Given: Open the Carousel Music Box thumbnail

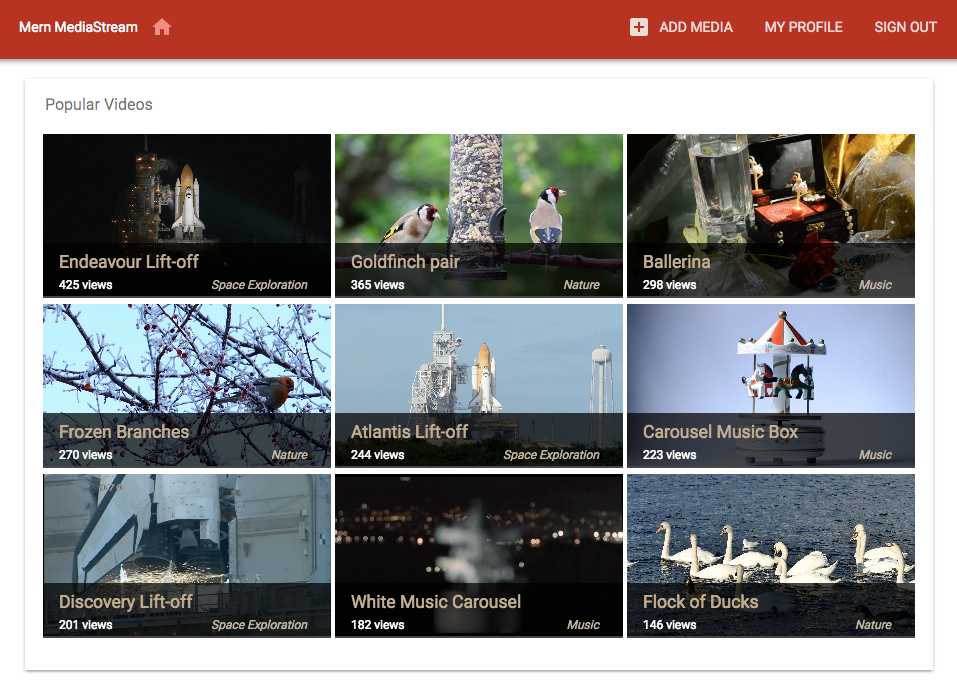Looking at the screenshot, I should [770, 360].
